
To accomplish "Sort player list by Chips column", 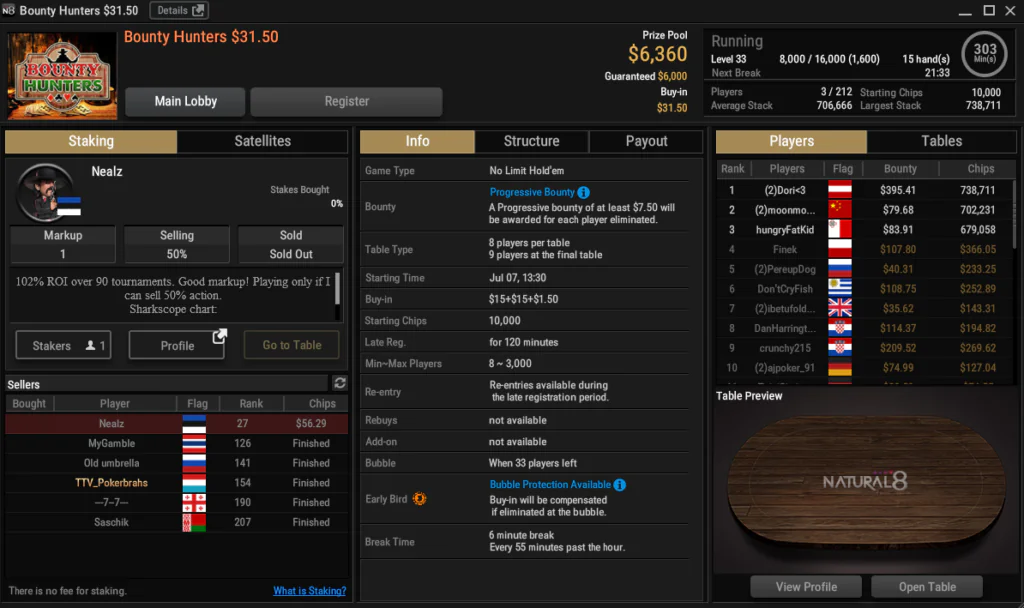I will [980, 169].
